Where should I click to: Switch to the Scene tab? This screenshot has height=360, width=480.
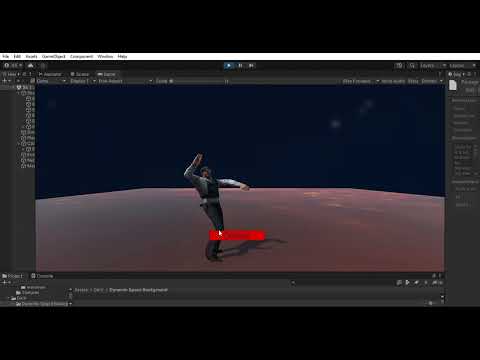click(80, 74)
